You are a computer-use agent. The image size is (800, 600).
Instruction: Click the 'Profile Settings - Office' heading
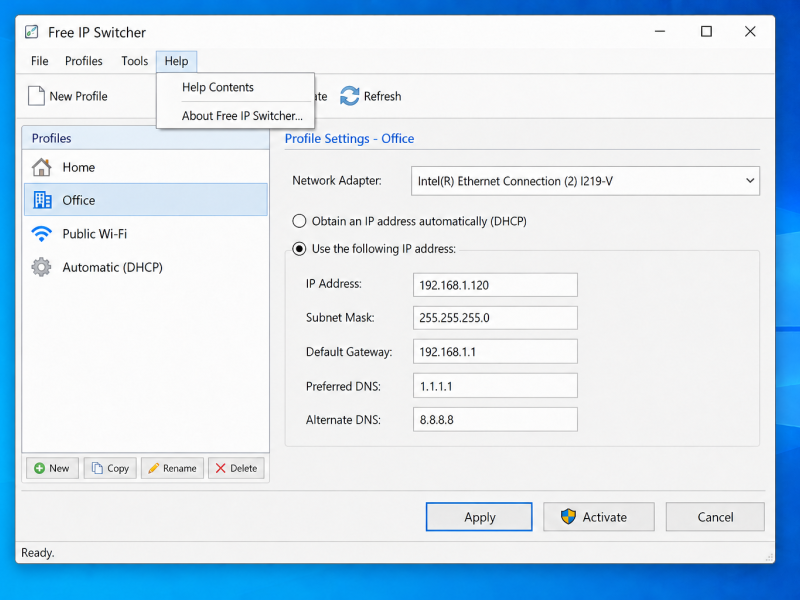[x=349, y=139]
